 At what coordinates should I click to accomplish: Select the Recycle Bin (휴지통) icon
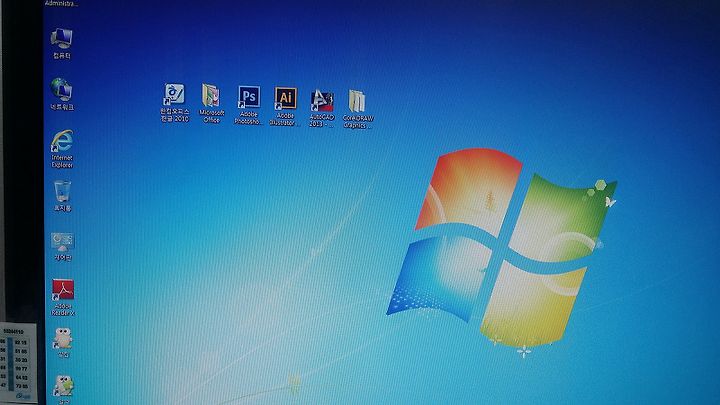pos(62,196)
